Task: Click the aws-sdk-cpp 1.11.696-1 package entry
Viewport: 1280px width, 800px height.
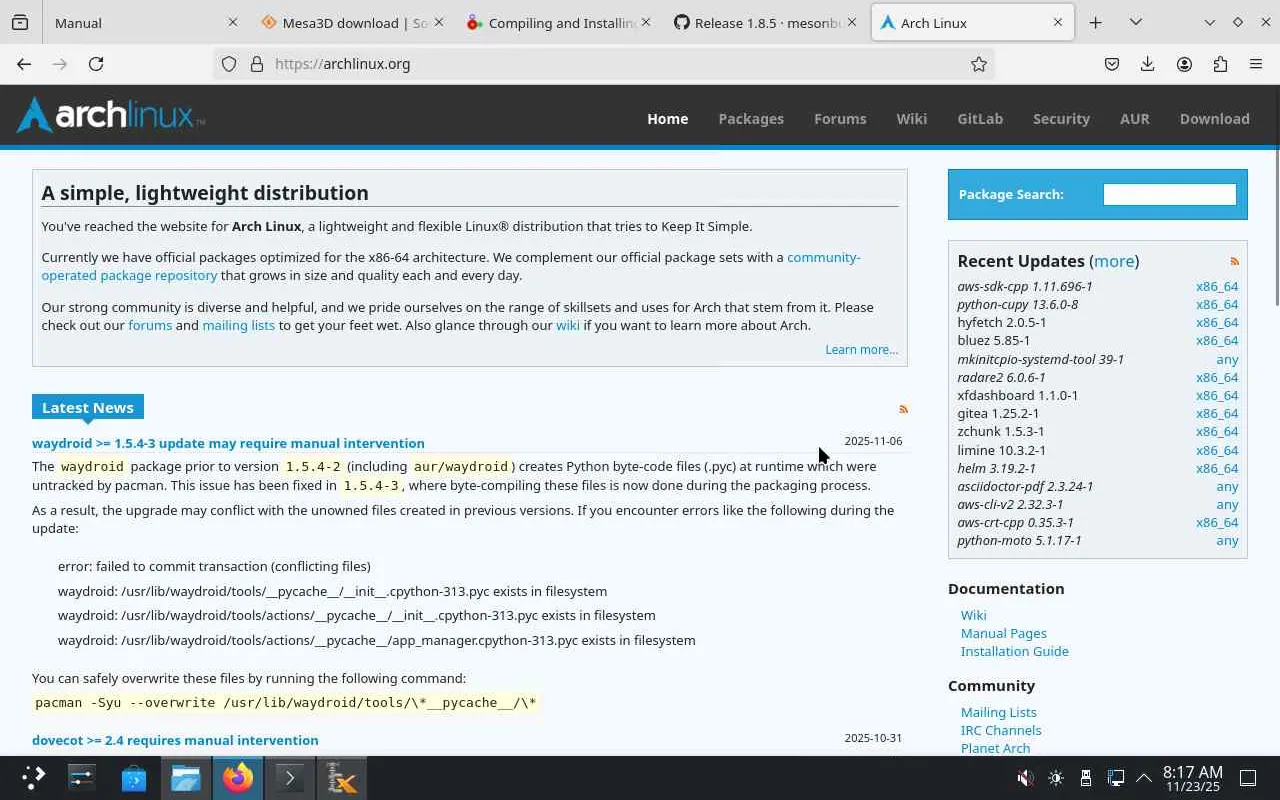Action: coord(1025,286)
